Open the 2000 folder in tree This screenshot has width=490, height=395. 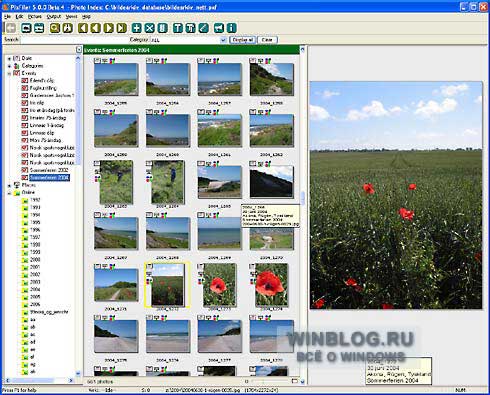(35, 260)
